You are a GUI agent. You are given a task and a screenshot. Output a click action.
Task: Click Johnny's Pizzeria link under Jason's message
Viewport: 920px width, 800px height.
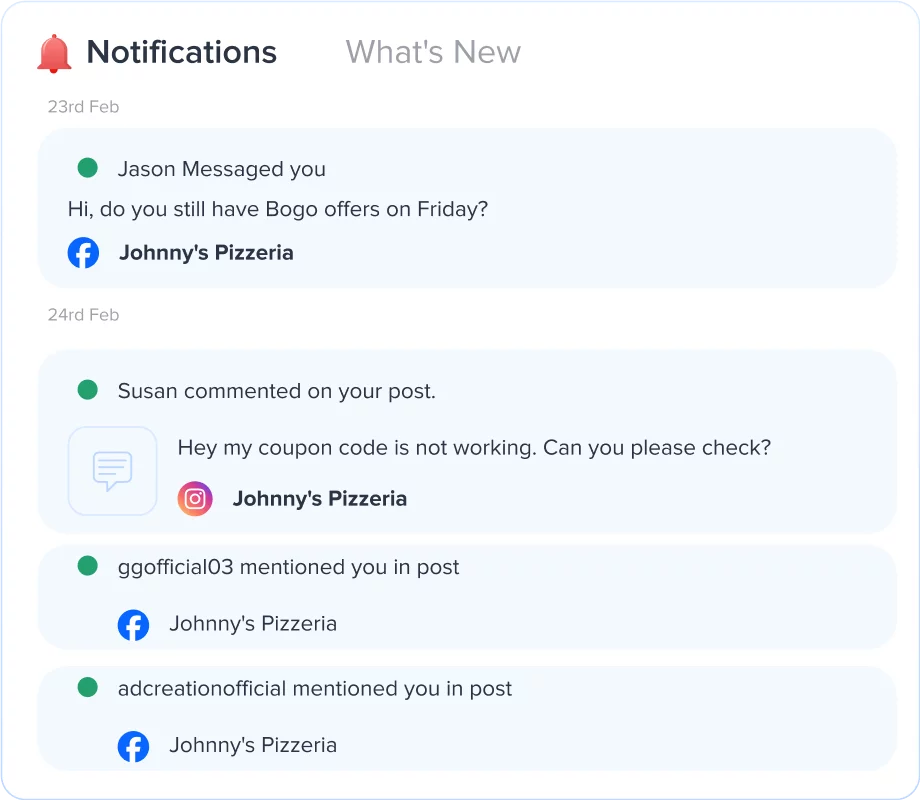coord(206,253)
